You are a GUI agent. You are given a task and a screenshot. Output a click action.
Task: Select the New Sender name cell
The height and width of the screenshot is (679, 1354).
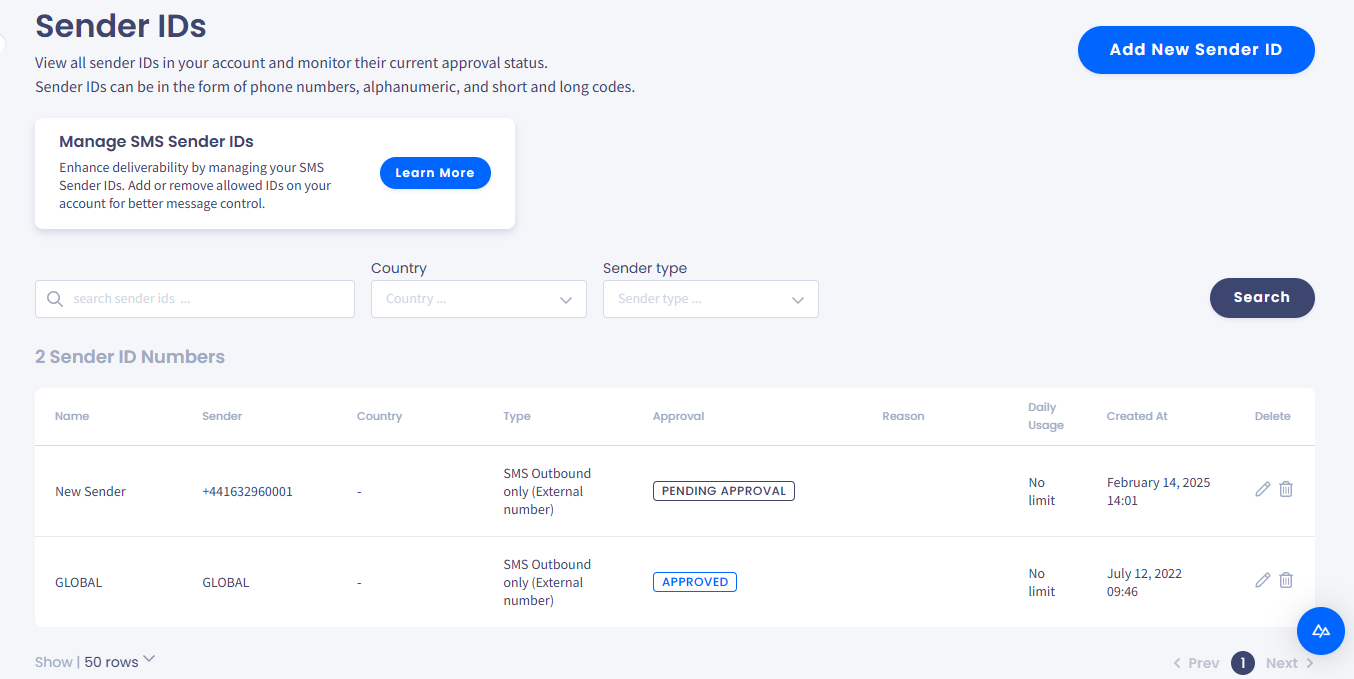pyautogui.click(x=90, y=491)
